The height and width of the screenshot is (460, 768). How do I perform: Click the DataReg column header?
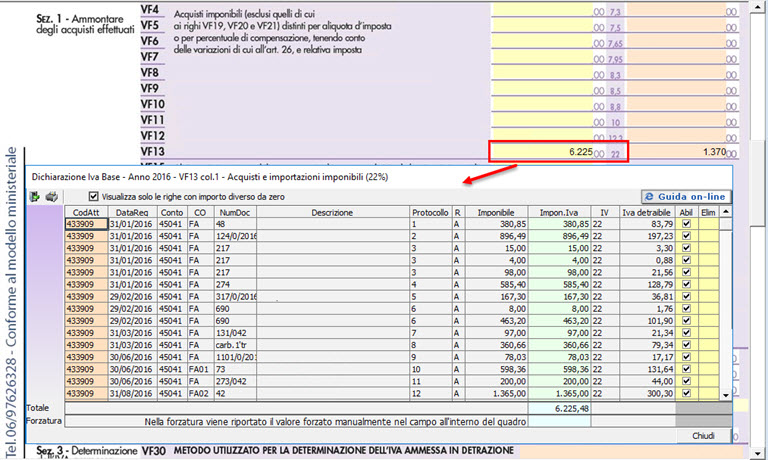(x=132, y=213)
